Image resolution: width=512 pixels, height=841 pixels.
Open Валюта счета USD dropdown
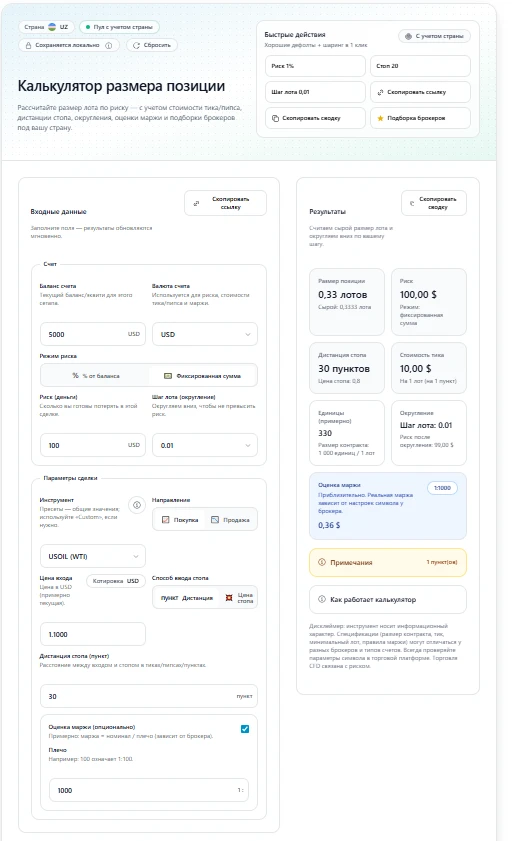pos(205,334)
